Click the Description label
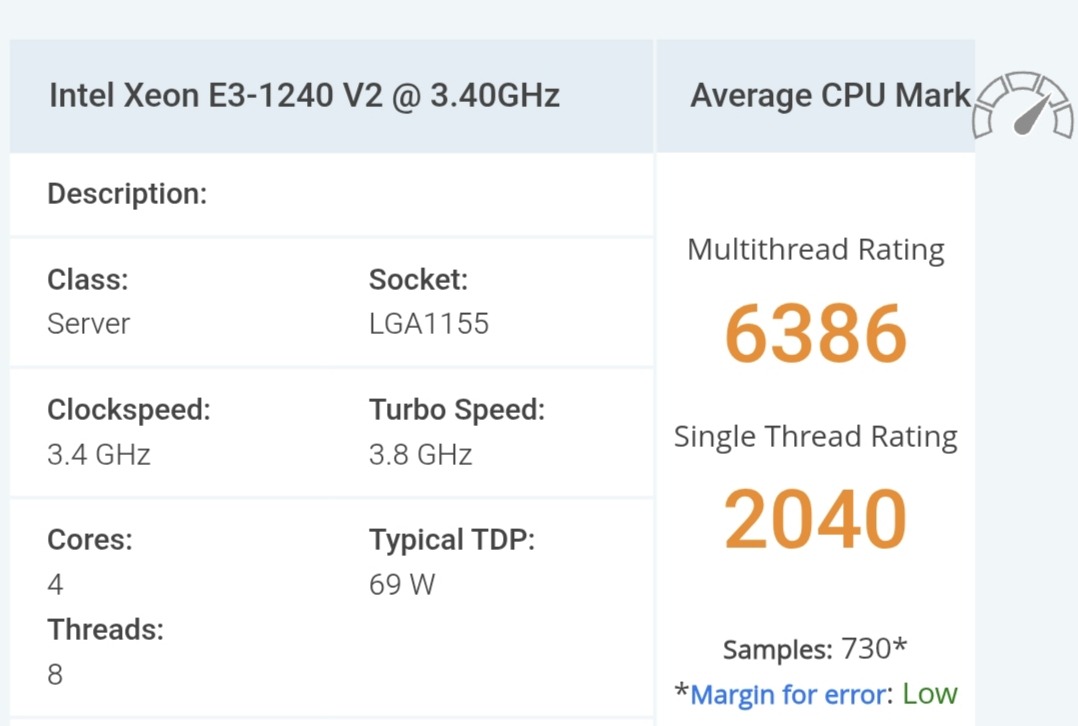 [127, 194]
